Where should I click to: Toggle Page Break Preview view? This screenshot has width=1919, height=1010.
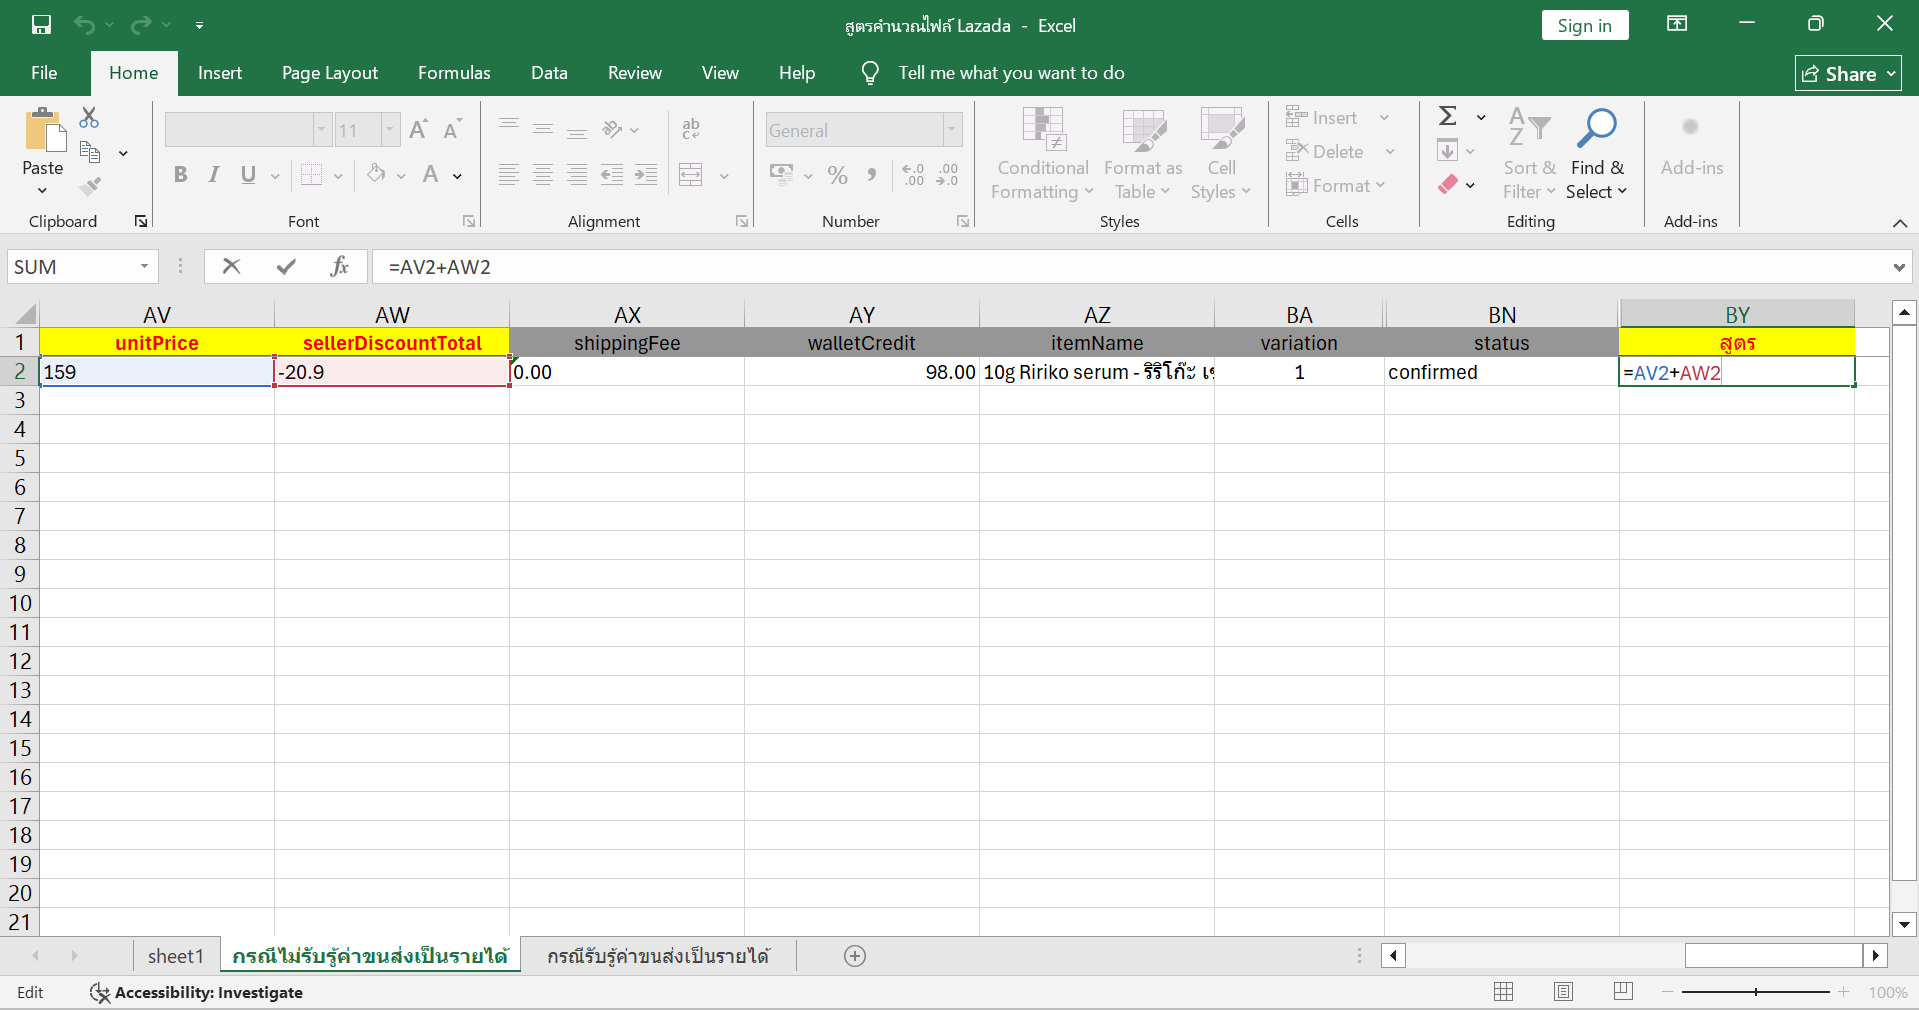tap(1623, 992)
